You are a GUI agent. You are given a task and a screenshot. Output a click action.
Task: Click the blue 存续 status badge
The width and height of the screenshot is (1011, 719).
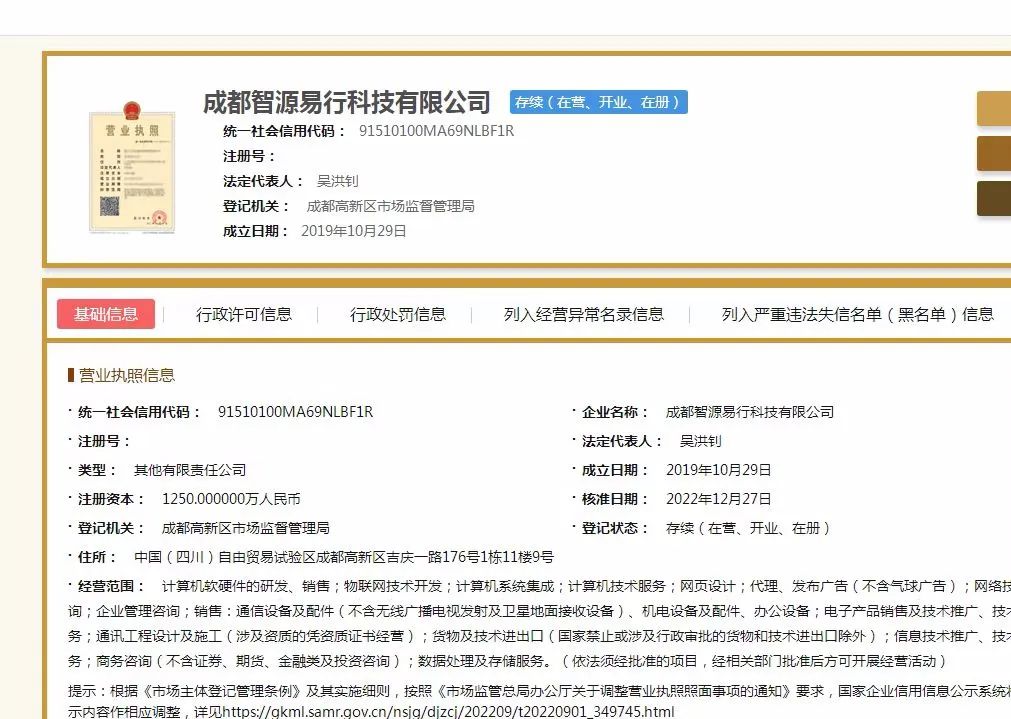(598, 102)
